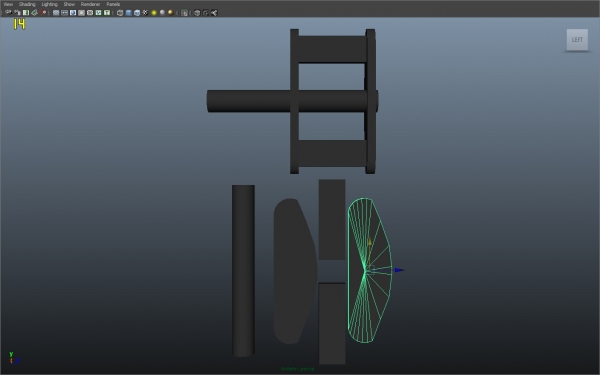Screen dimensions: 600x375
Task: Click the Camera Attributes icon
Action: [x=17, y=13]
